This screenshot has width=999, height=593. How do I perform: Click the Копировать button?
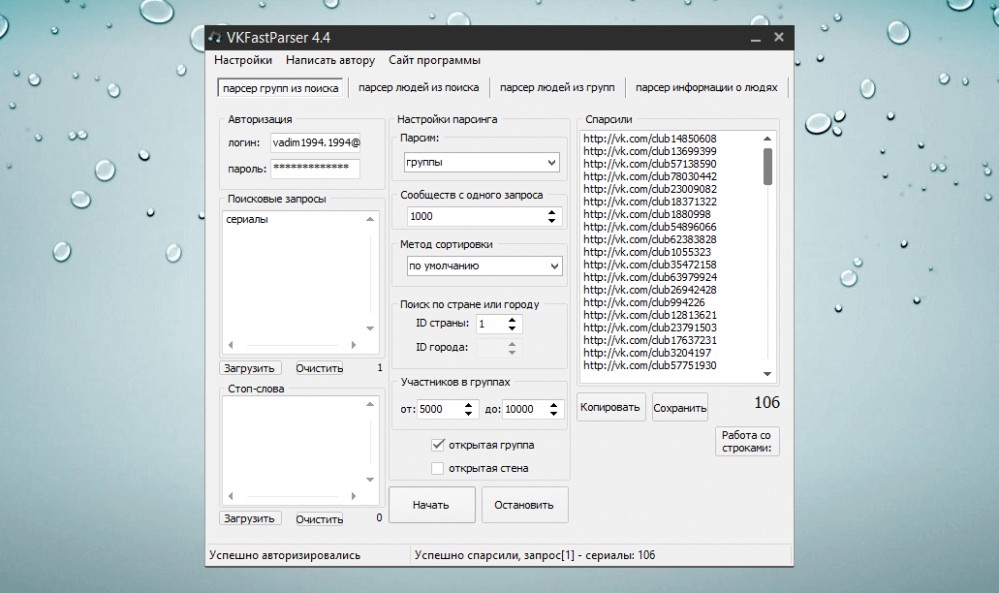[x=610, y=407]
